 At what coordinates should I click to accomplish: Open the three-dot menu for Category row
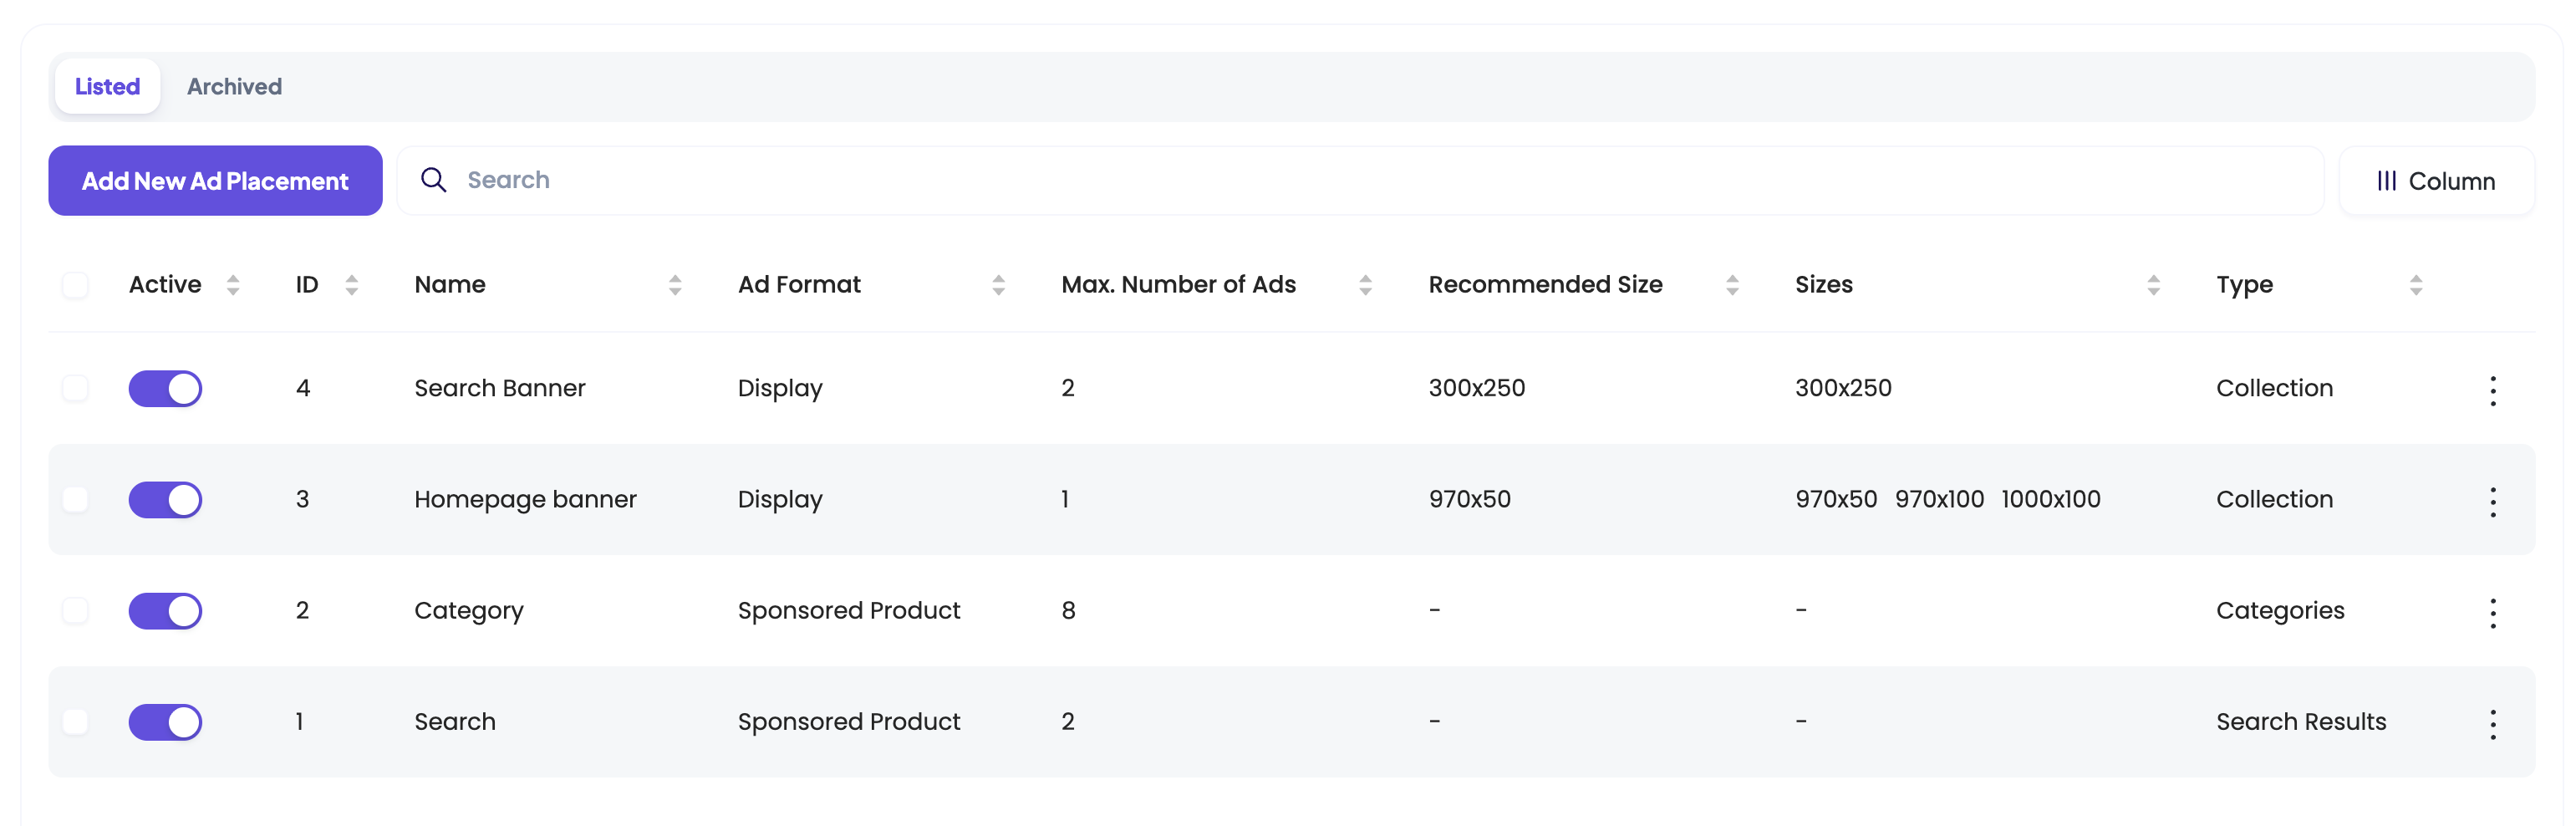(2493, 611)
